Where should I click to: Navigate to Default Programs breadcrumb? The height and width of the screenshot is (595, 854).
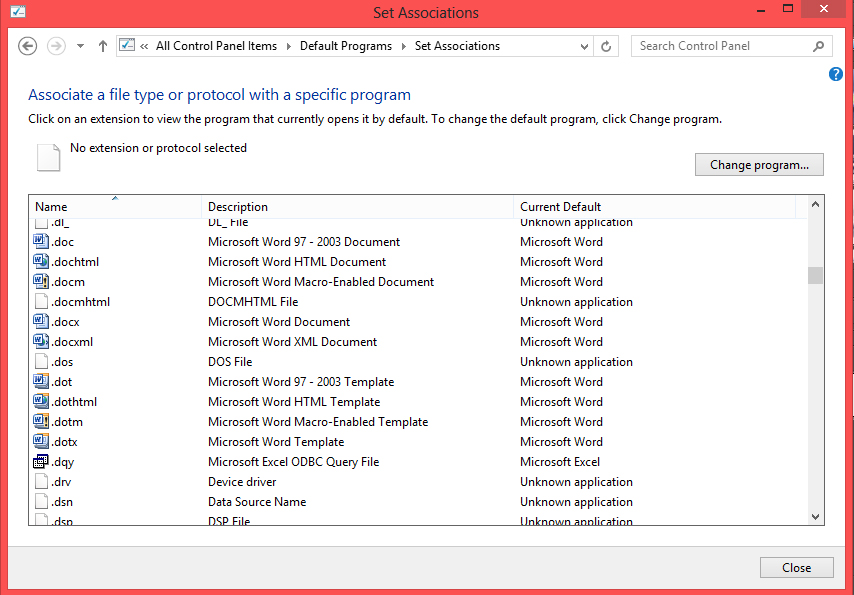346,46
